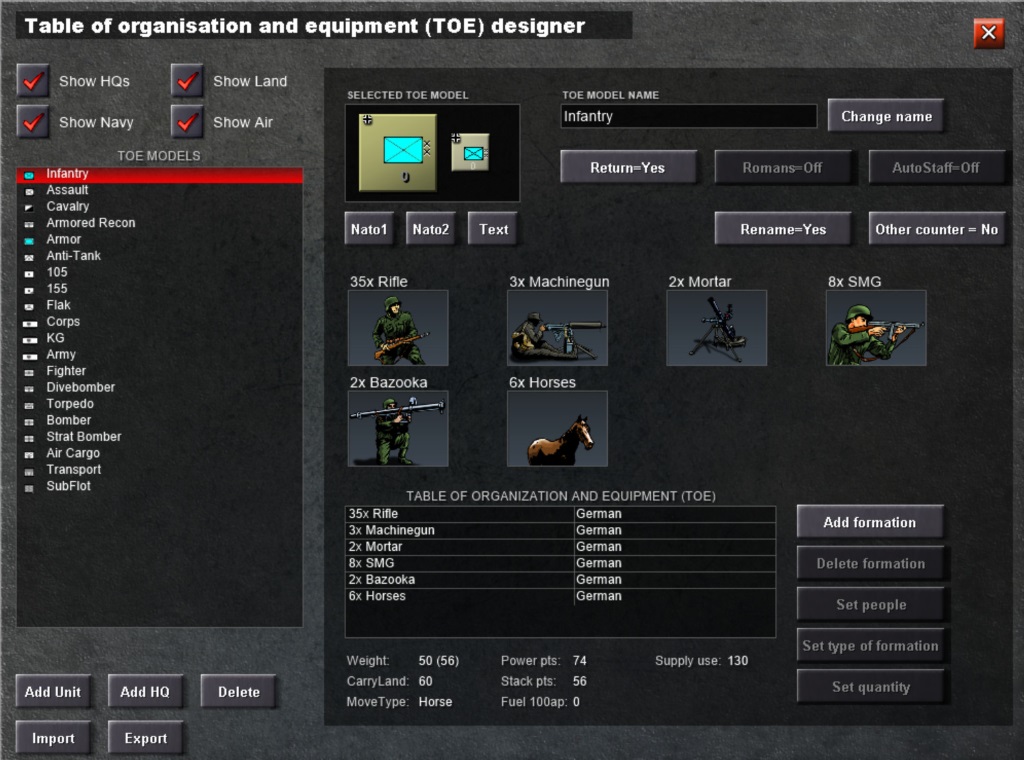Click the Delete formation button
Image resolution: width=1024 pixels, height=760 pixels.
(870, 563)
